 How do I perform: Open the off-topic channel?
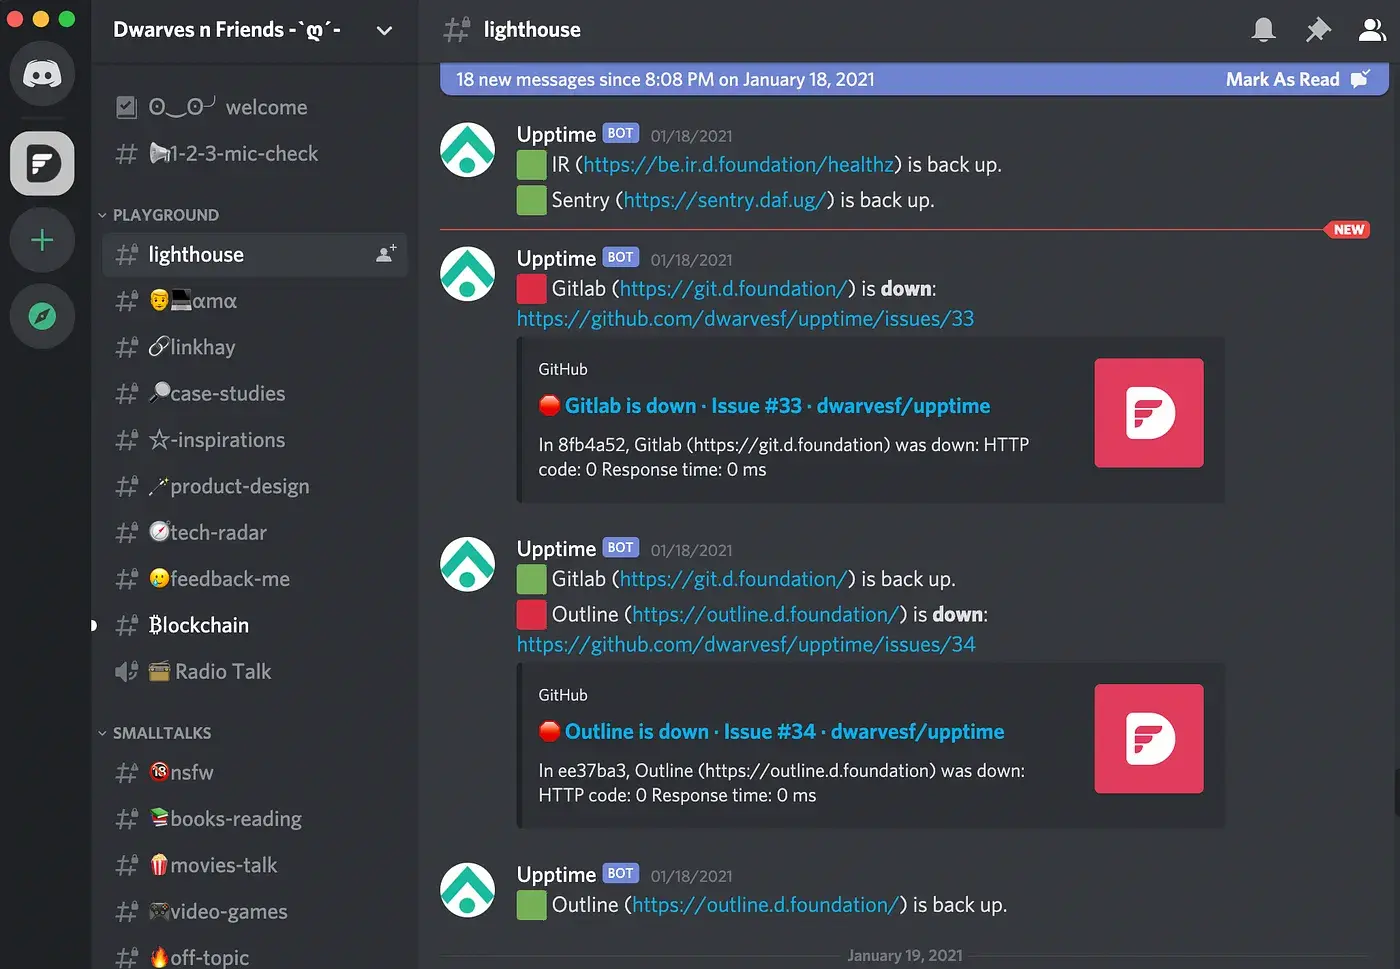click(x=255, y=957)
